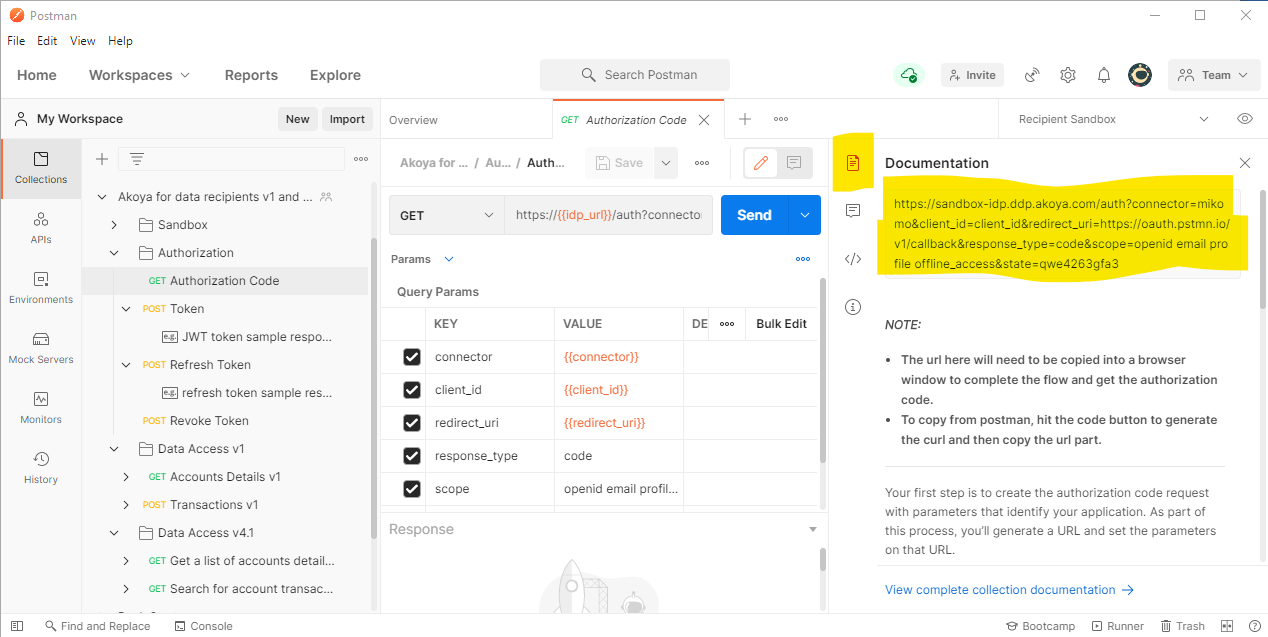
Task: Open the Help menu
Action: coord(120,41)
